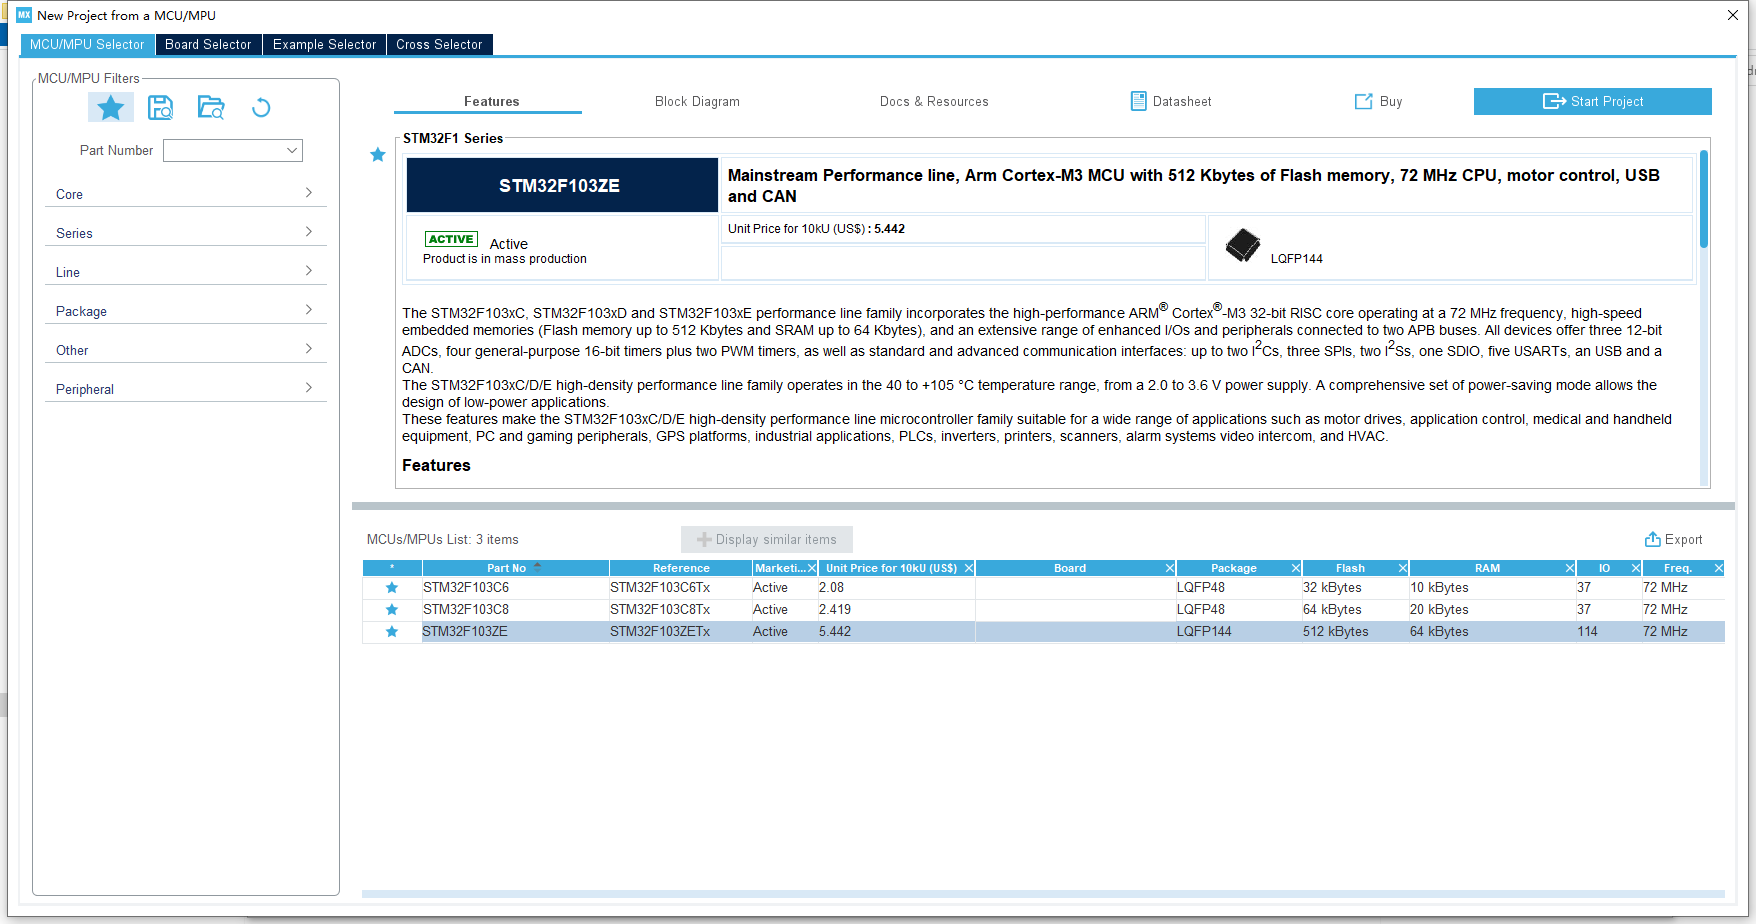Remove the RAM column with X
Image resolution: width=1756 pixels, height=924 pixels.
tap(1570, 568)
